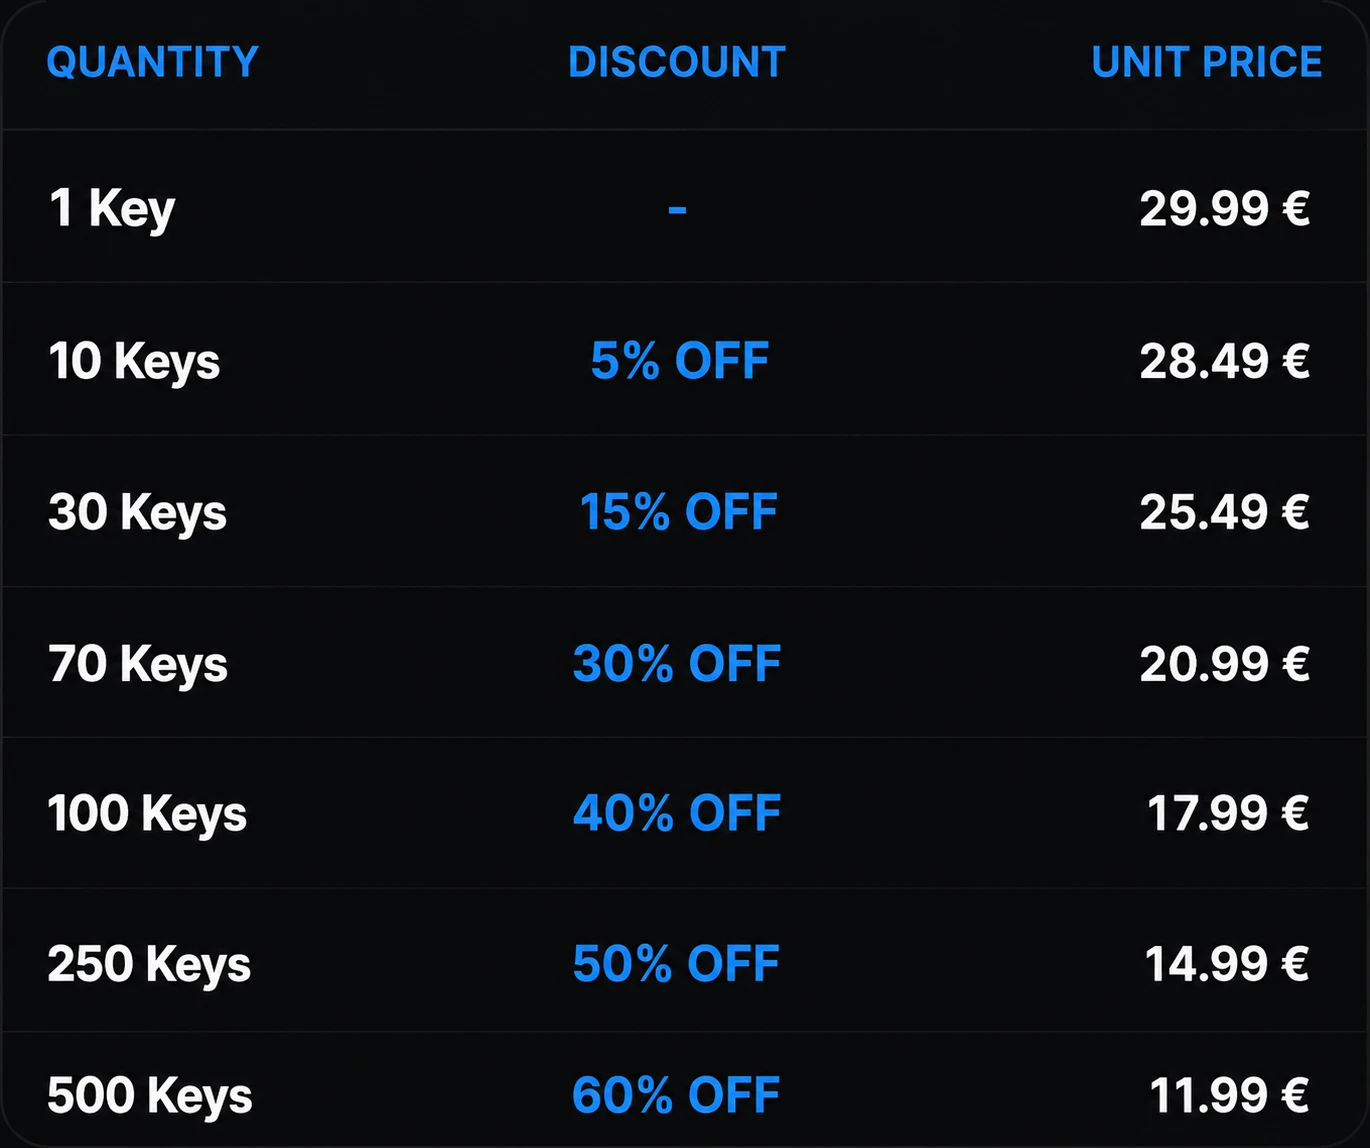The height and width of the screenshot is (1148, 1370).
Task: Select the 10 Keys quantity option
Action: coord(134,361)
